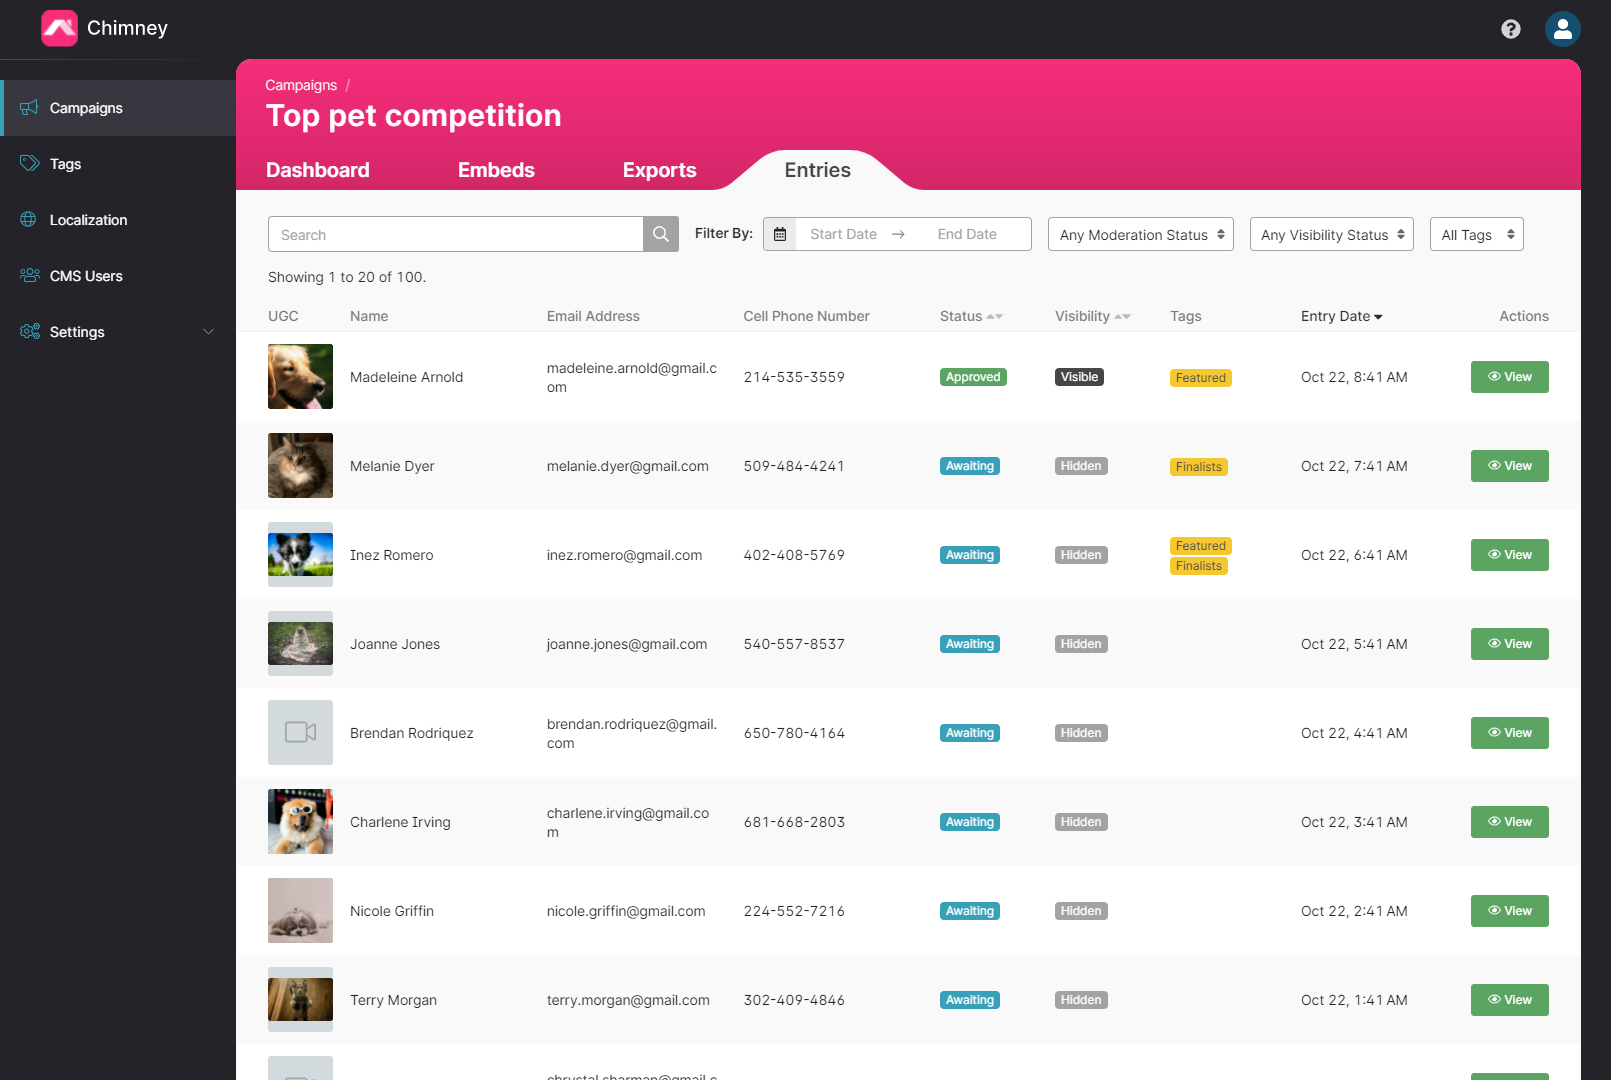Click the Approved status badge
This screenshot has height=1080, width=1611.
point(973,377)
